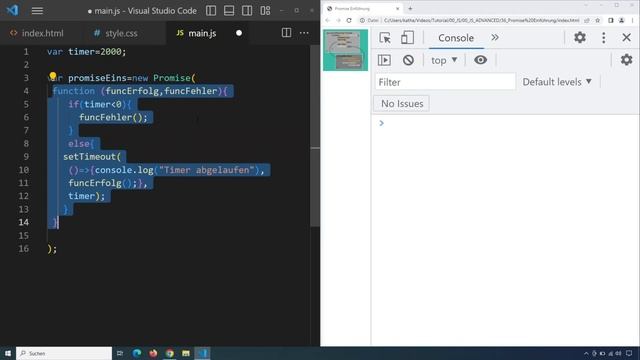Open the Default levels dropdown
This screenshot has height=360, width=640.
tap(557, 82)
